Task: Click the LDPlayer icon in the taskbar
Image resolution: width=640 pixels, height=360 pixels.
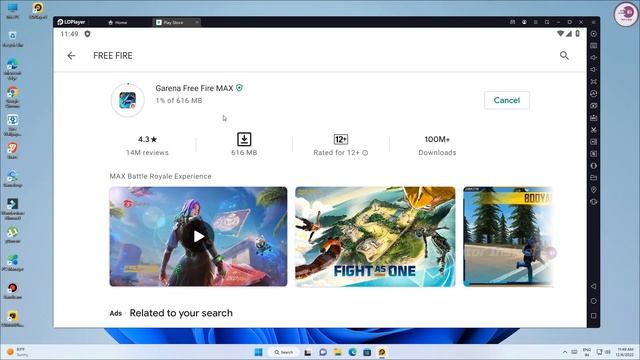Action: point(382,352)
